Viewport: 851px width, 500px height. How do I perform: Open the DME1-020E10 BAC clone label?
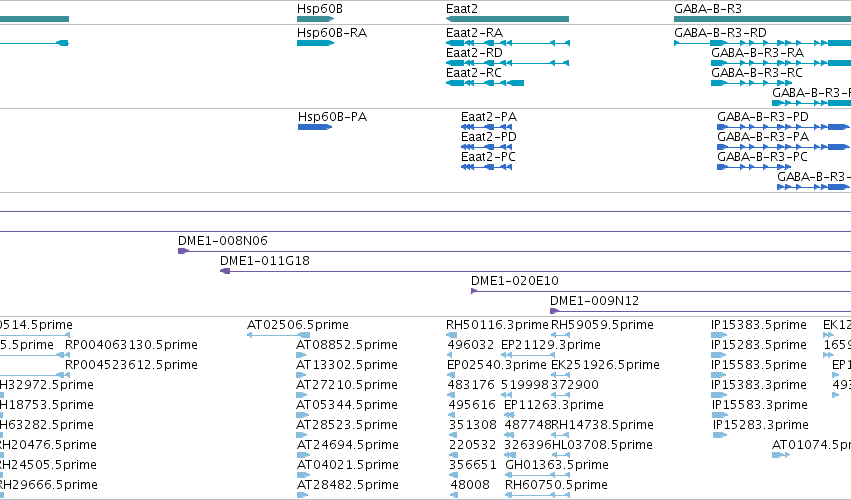[x=515, y=281]
